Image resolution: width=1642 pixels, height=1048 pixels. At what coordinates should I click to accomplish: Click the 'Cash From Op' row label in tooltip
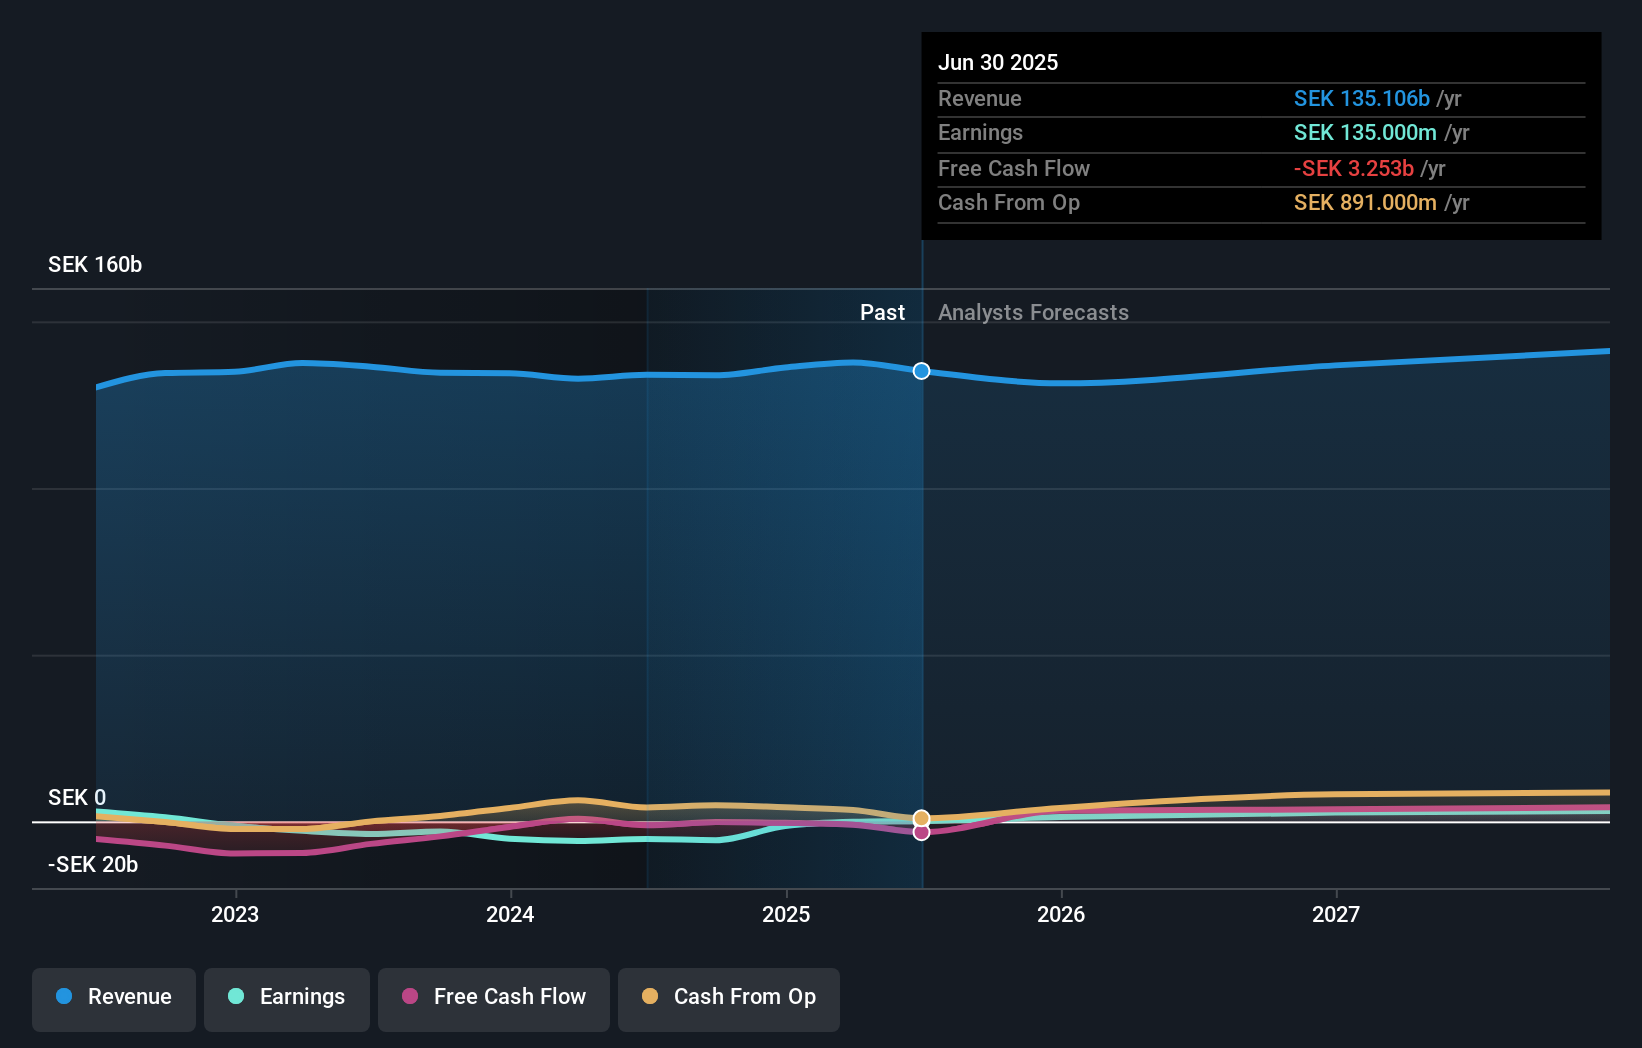(1009, 202)
